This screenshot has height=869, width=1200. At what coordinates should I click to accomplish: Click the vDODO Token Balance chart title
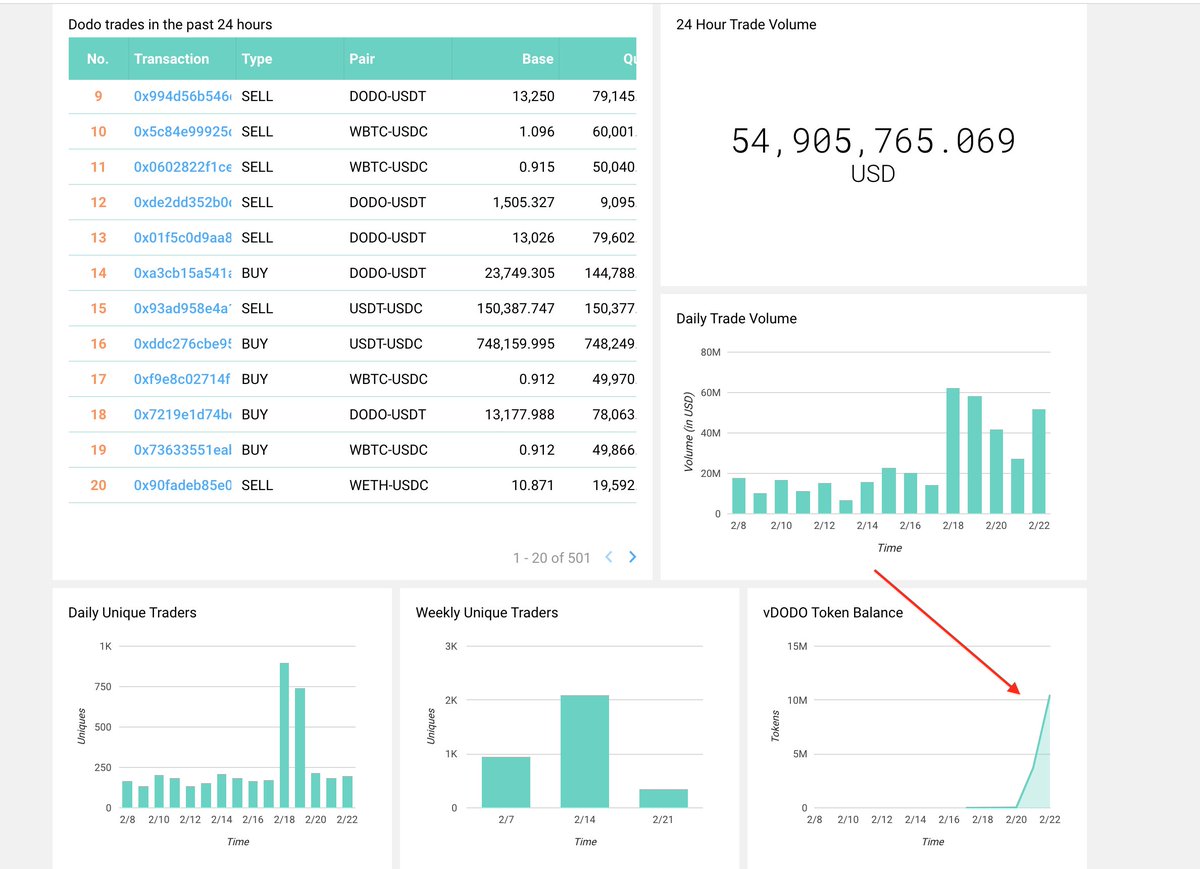pos(833,612)
